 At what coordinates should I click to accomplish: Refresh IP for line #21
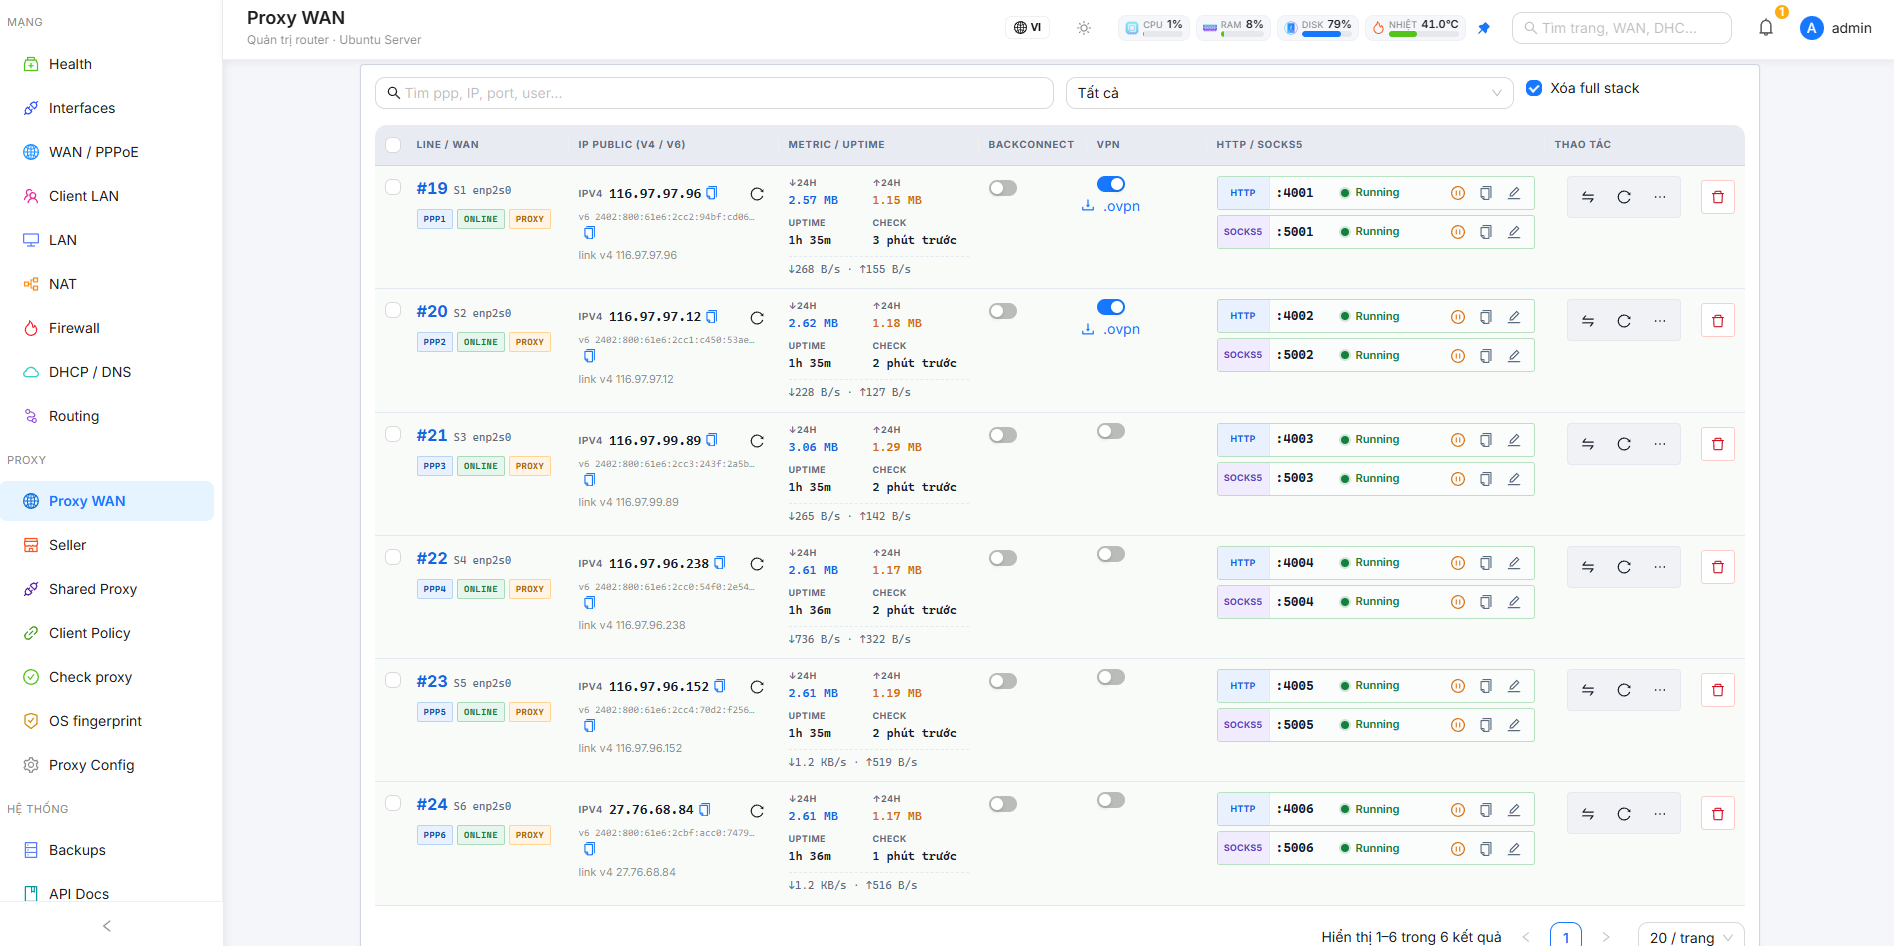pos(757,441)
